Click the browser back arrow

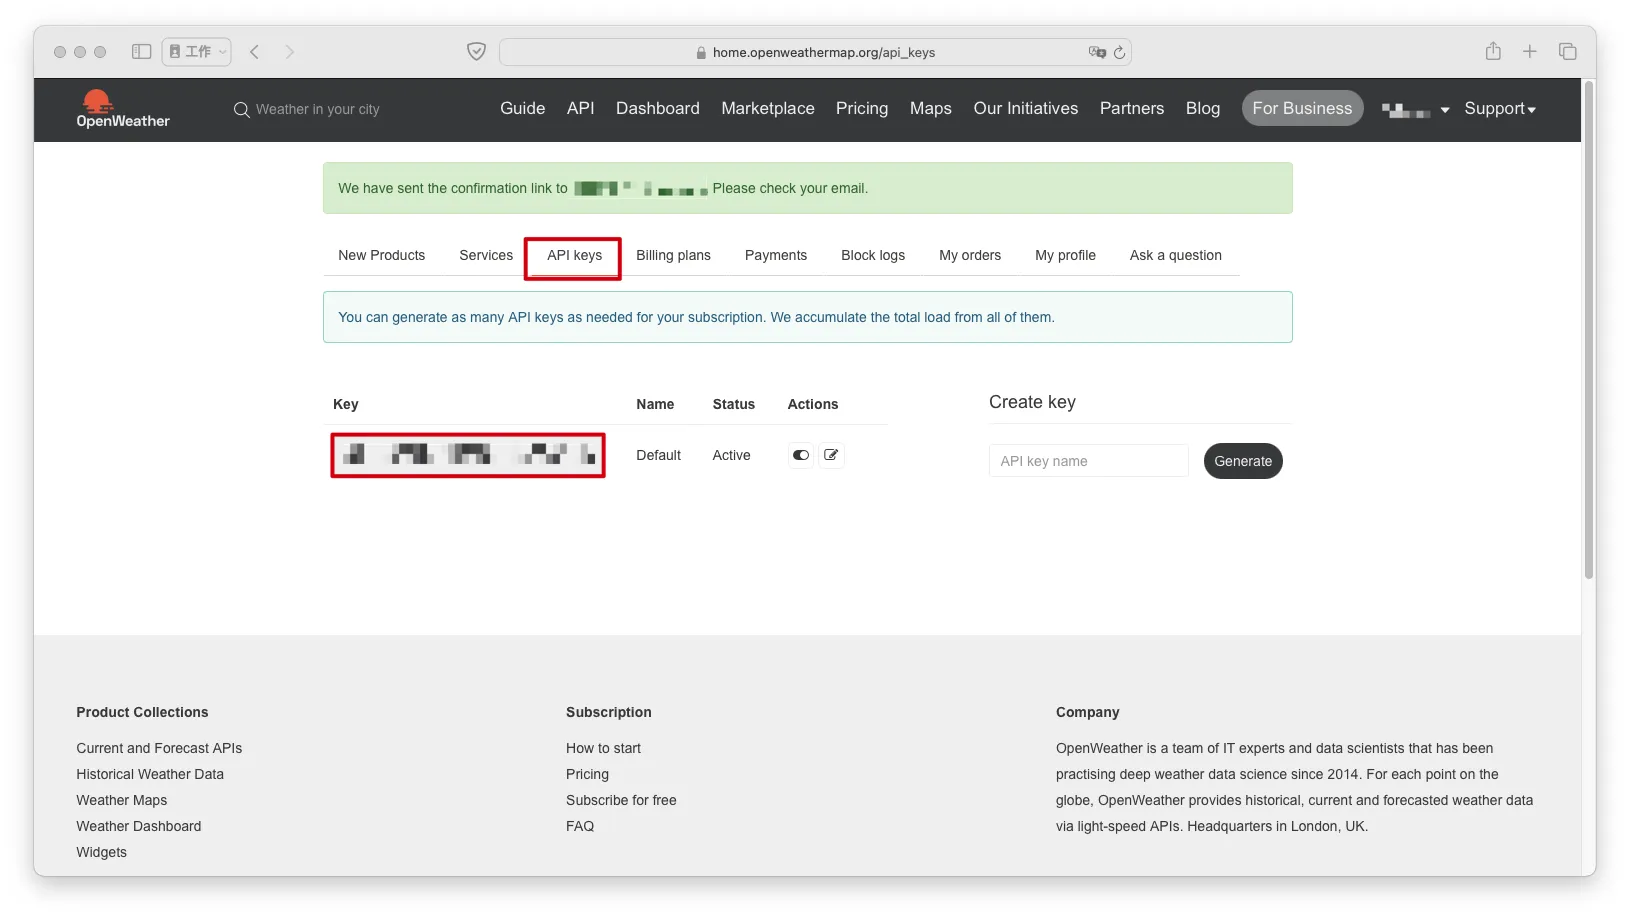click(255, 52)
